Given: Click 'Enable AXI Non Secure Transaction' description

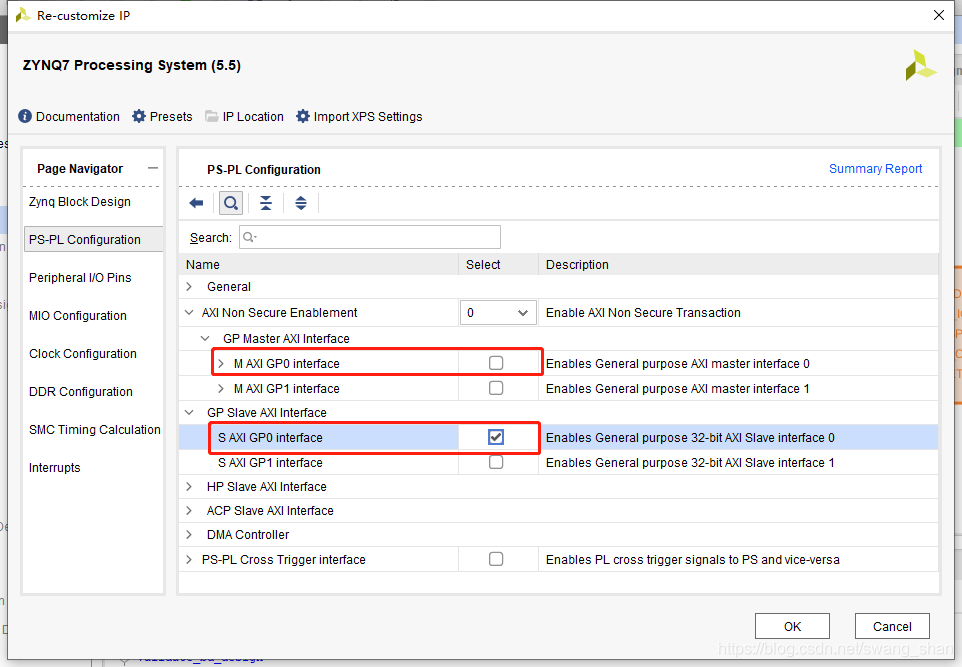Looking at the screenshot, I should point(643,313).
